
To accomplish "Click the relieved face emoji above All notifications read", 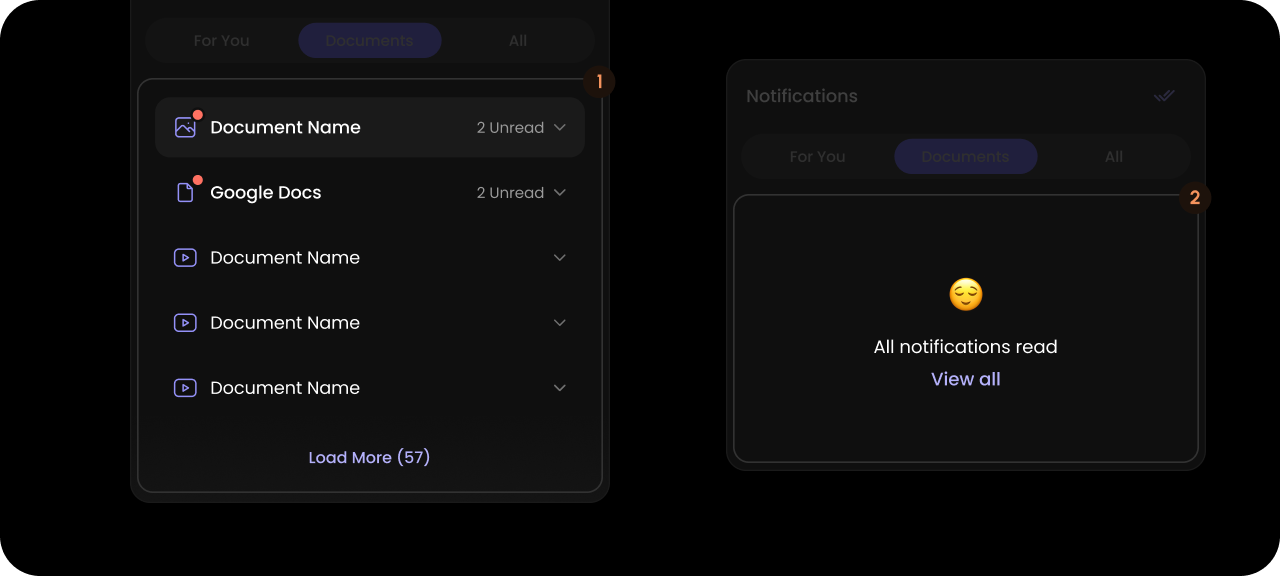I will (x=966, y=294).
